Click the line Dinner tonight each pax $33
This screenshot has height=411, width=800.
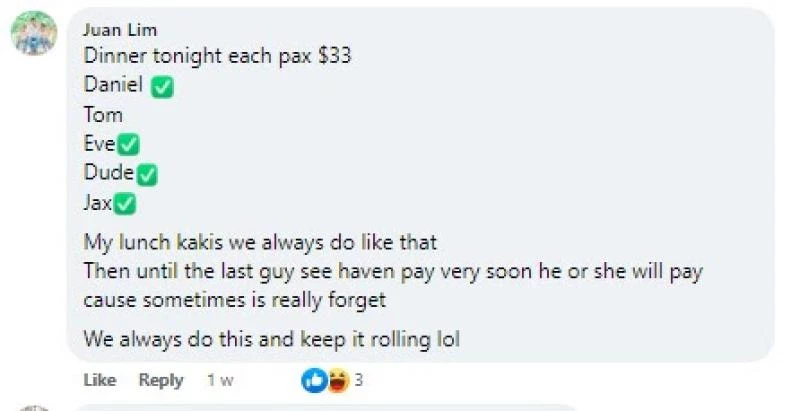(217, 56)
